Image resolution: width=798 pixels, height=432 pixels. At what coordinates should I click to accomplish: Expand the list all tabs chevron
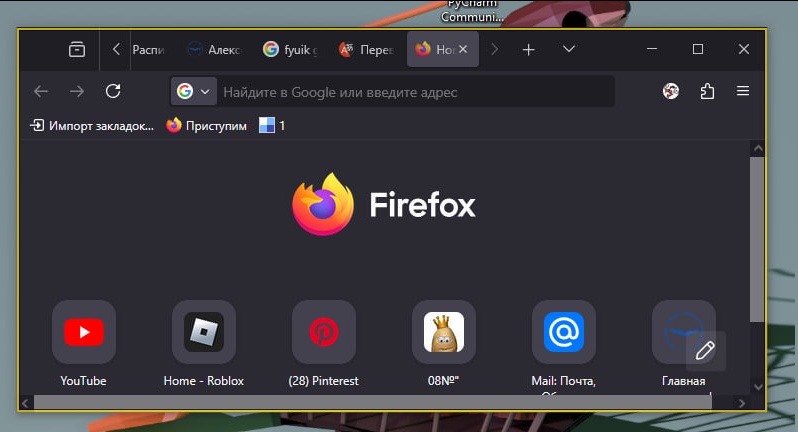[569, 50]
